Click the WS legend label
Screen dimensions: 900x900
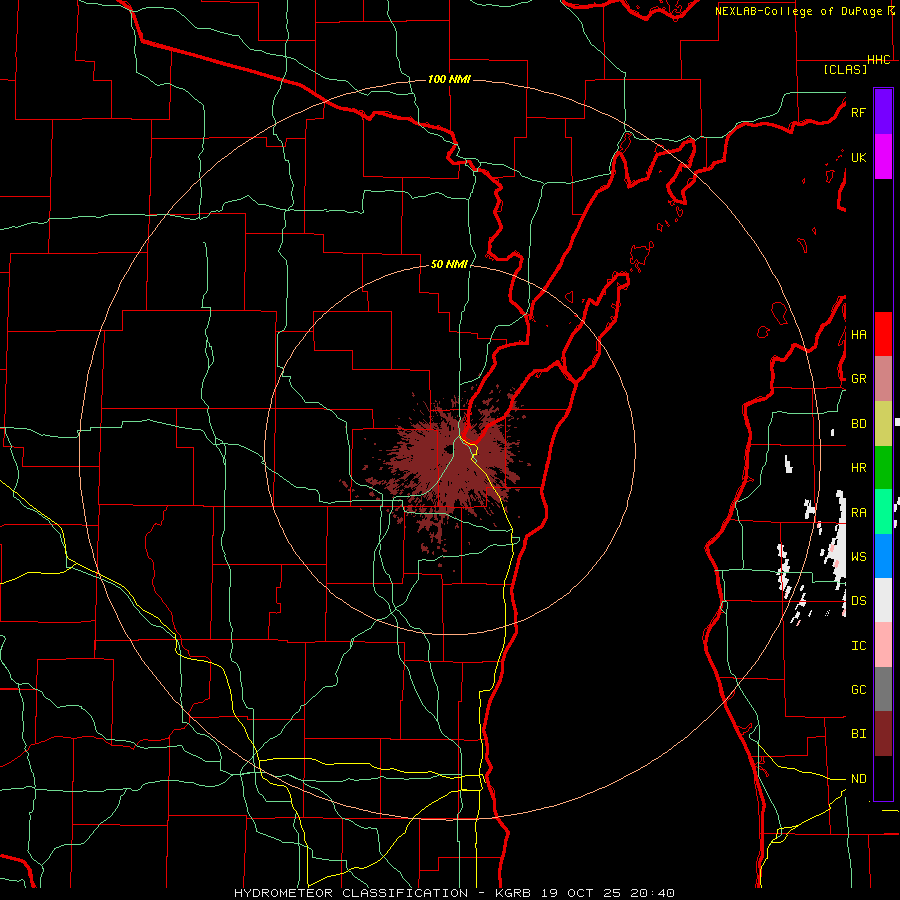click(x=858, y=557)
